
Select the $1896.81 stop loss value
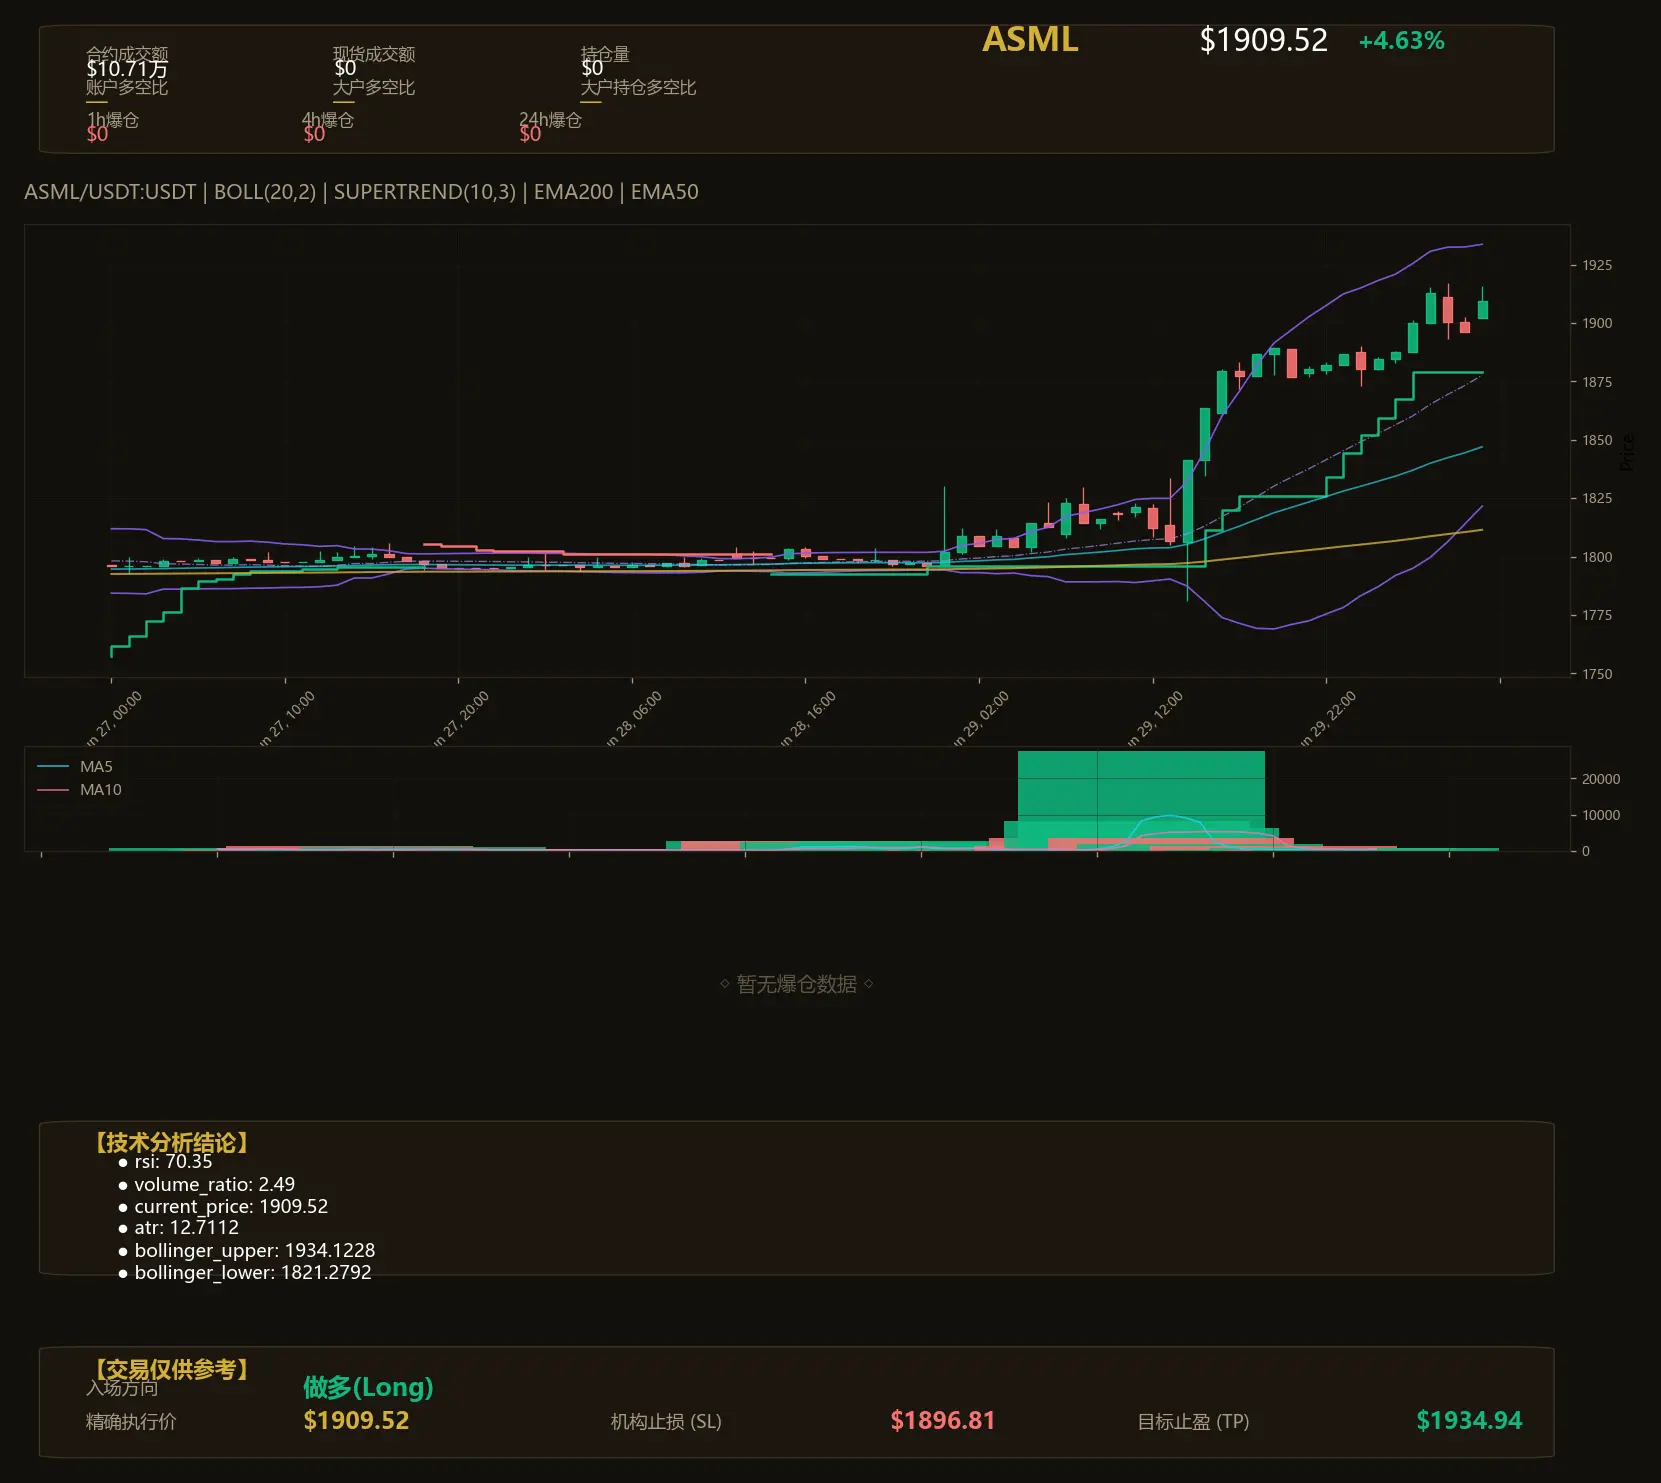[943, 1421]
